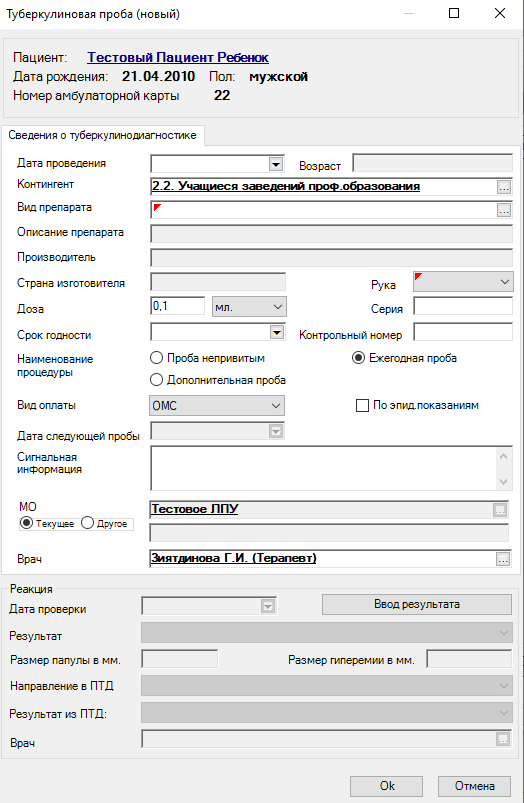Expand dose unit мл. dropdown

(249, 307)
